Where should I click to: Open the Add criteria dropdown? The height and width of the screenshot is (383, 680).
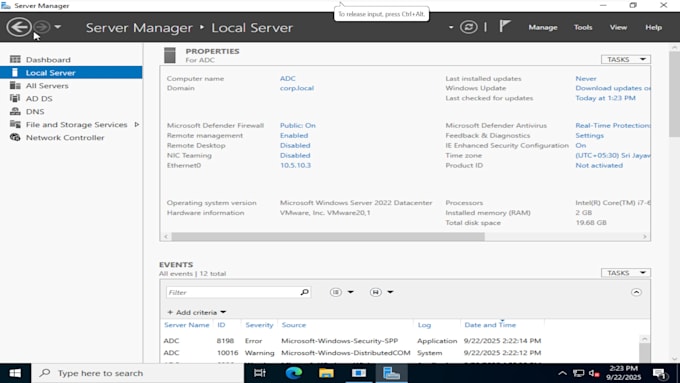(x=197, y=312)
